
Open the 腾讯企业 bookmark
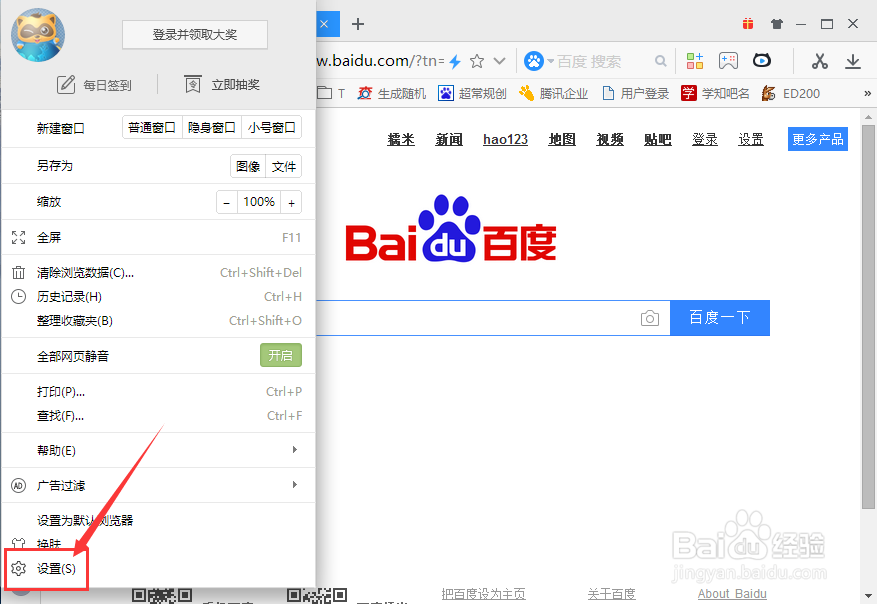(553, 93)
